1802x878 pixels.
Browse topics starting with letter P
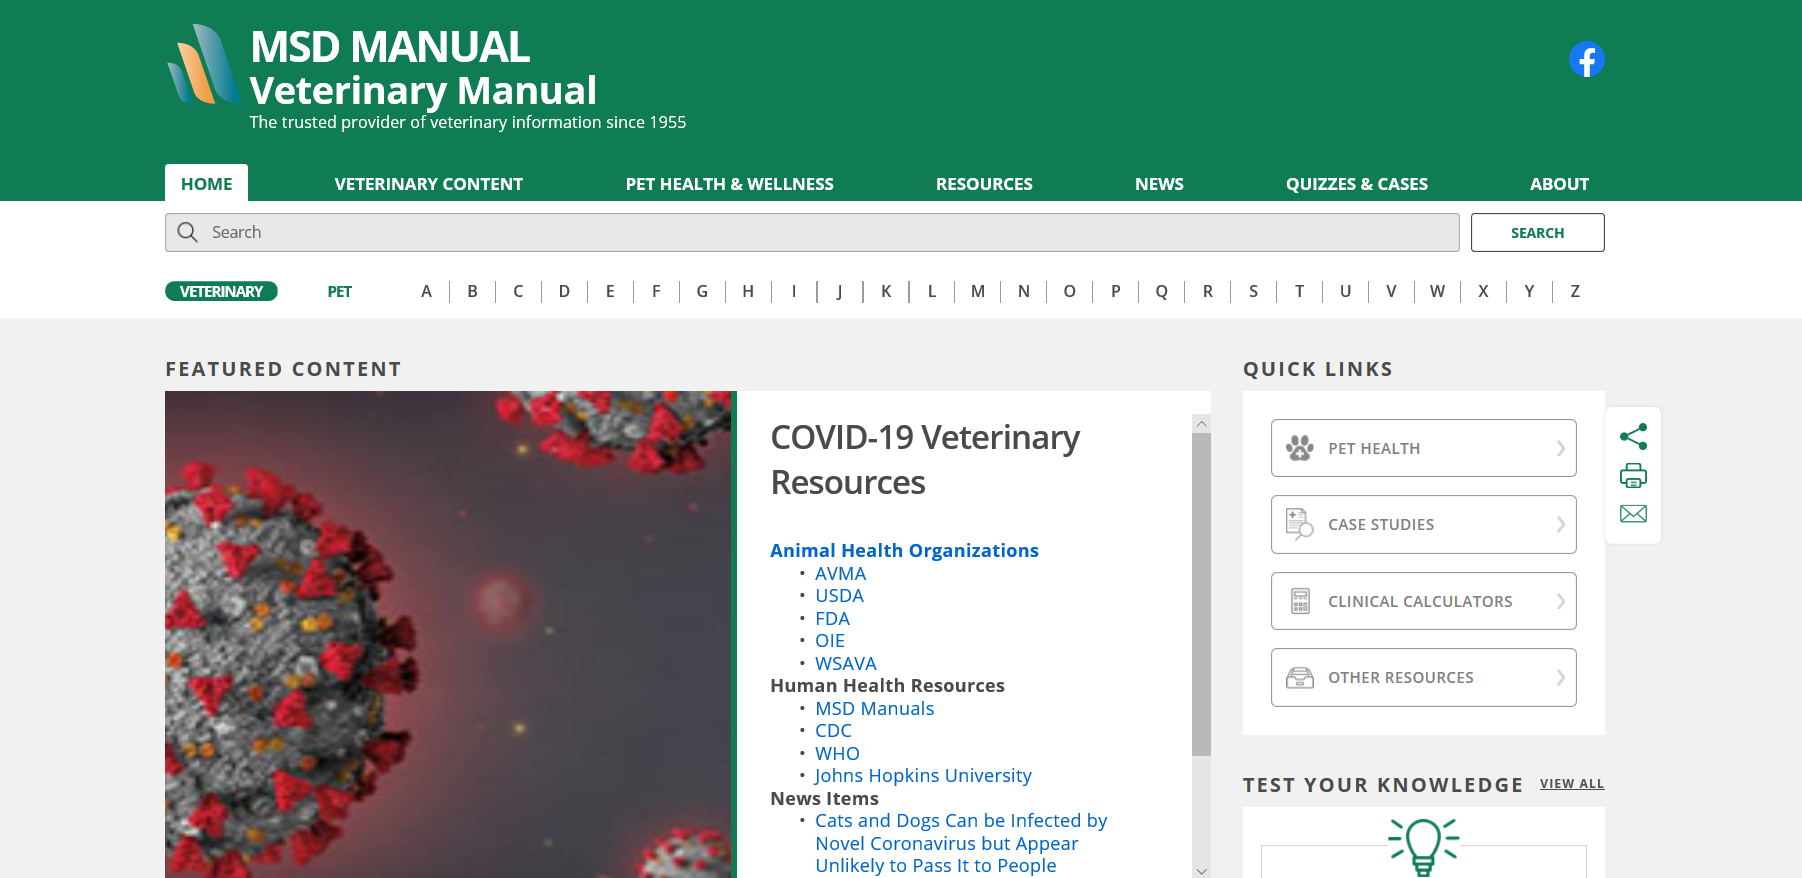click(1115, 291)
